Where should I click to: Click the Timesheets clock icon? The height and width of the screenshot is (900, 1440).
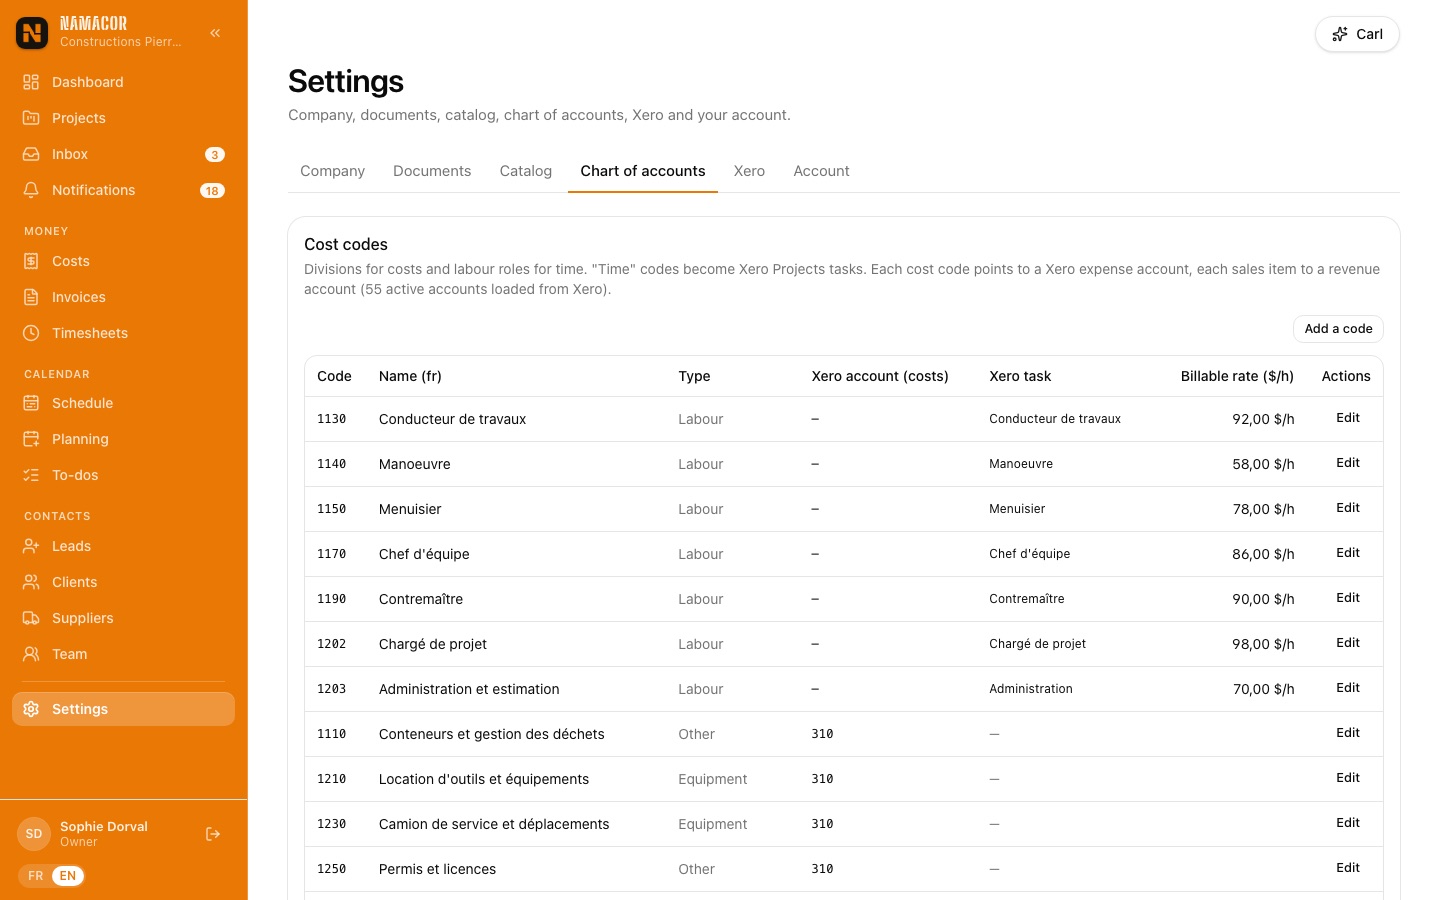31,333
